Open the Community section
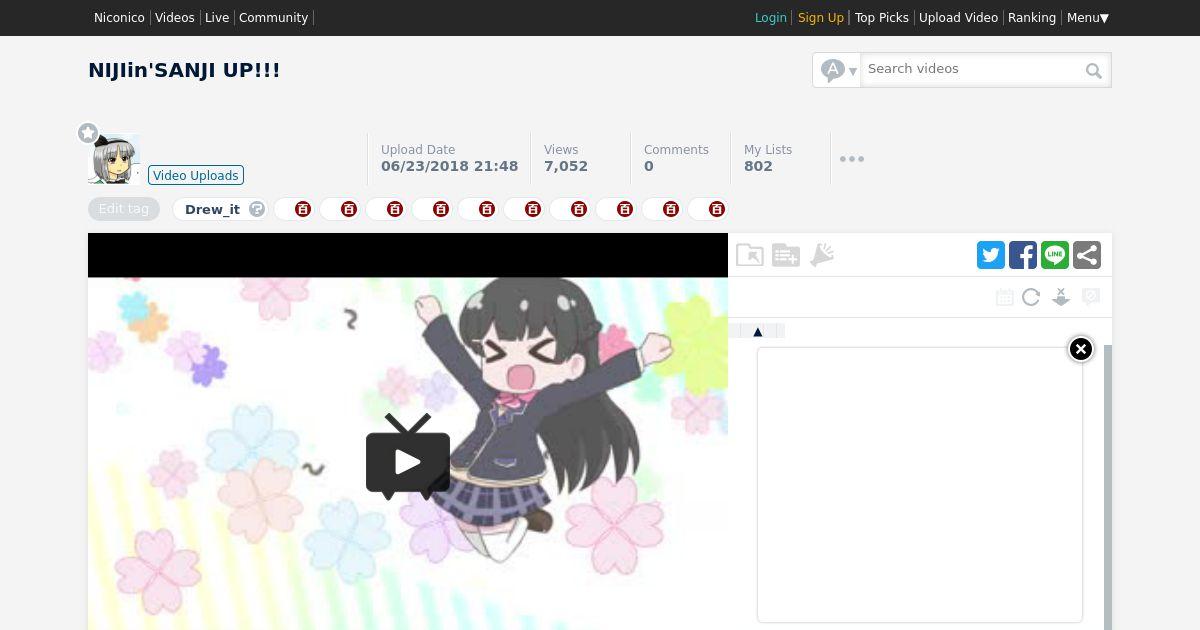 tap(273, 18)
